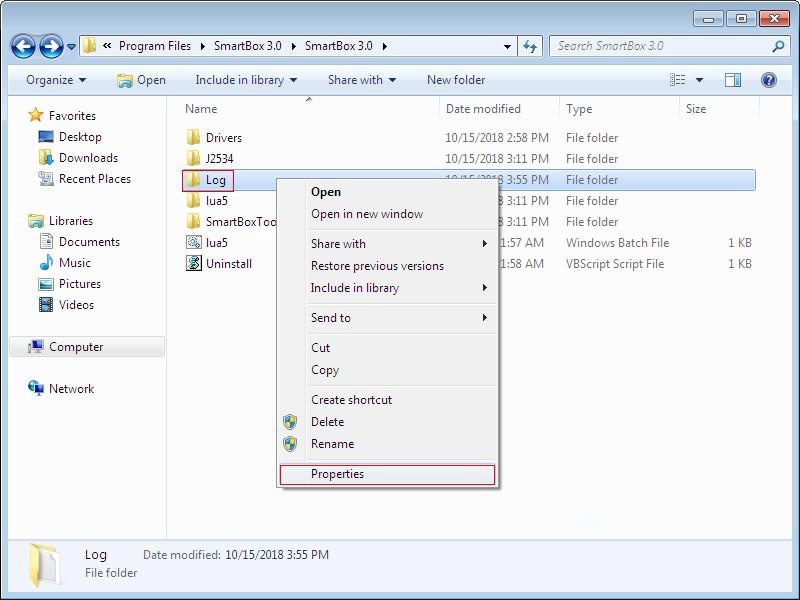This screenshot has height=600, width=800.
Task: Choose Properties in context menu
Action: click(388, 474)
